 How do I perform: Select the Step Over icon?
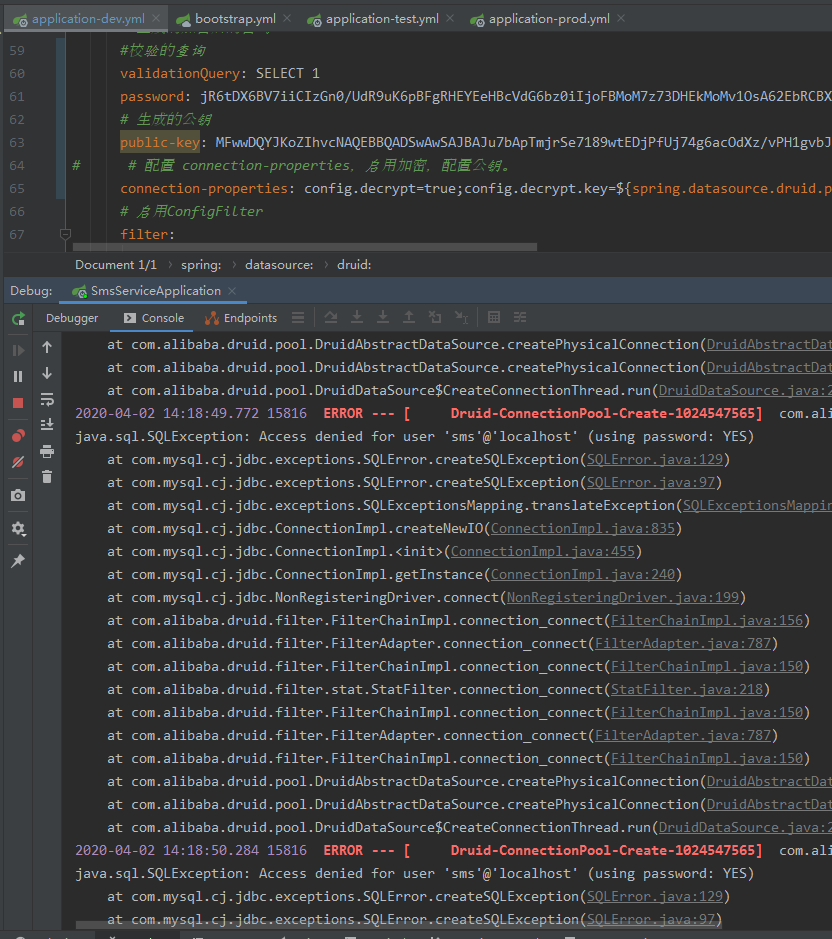332,317
